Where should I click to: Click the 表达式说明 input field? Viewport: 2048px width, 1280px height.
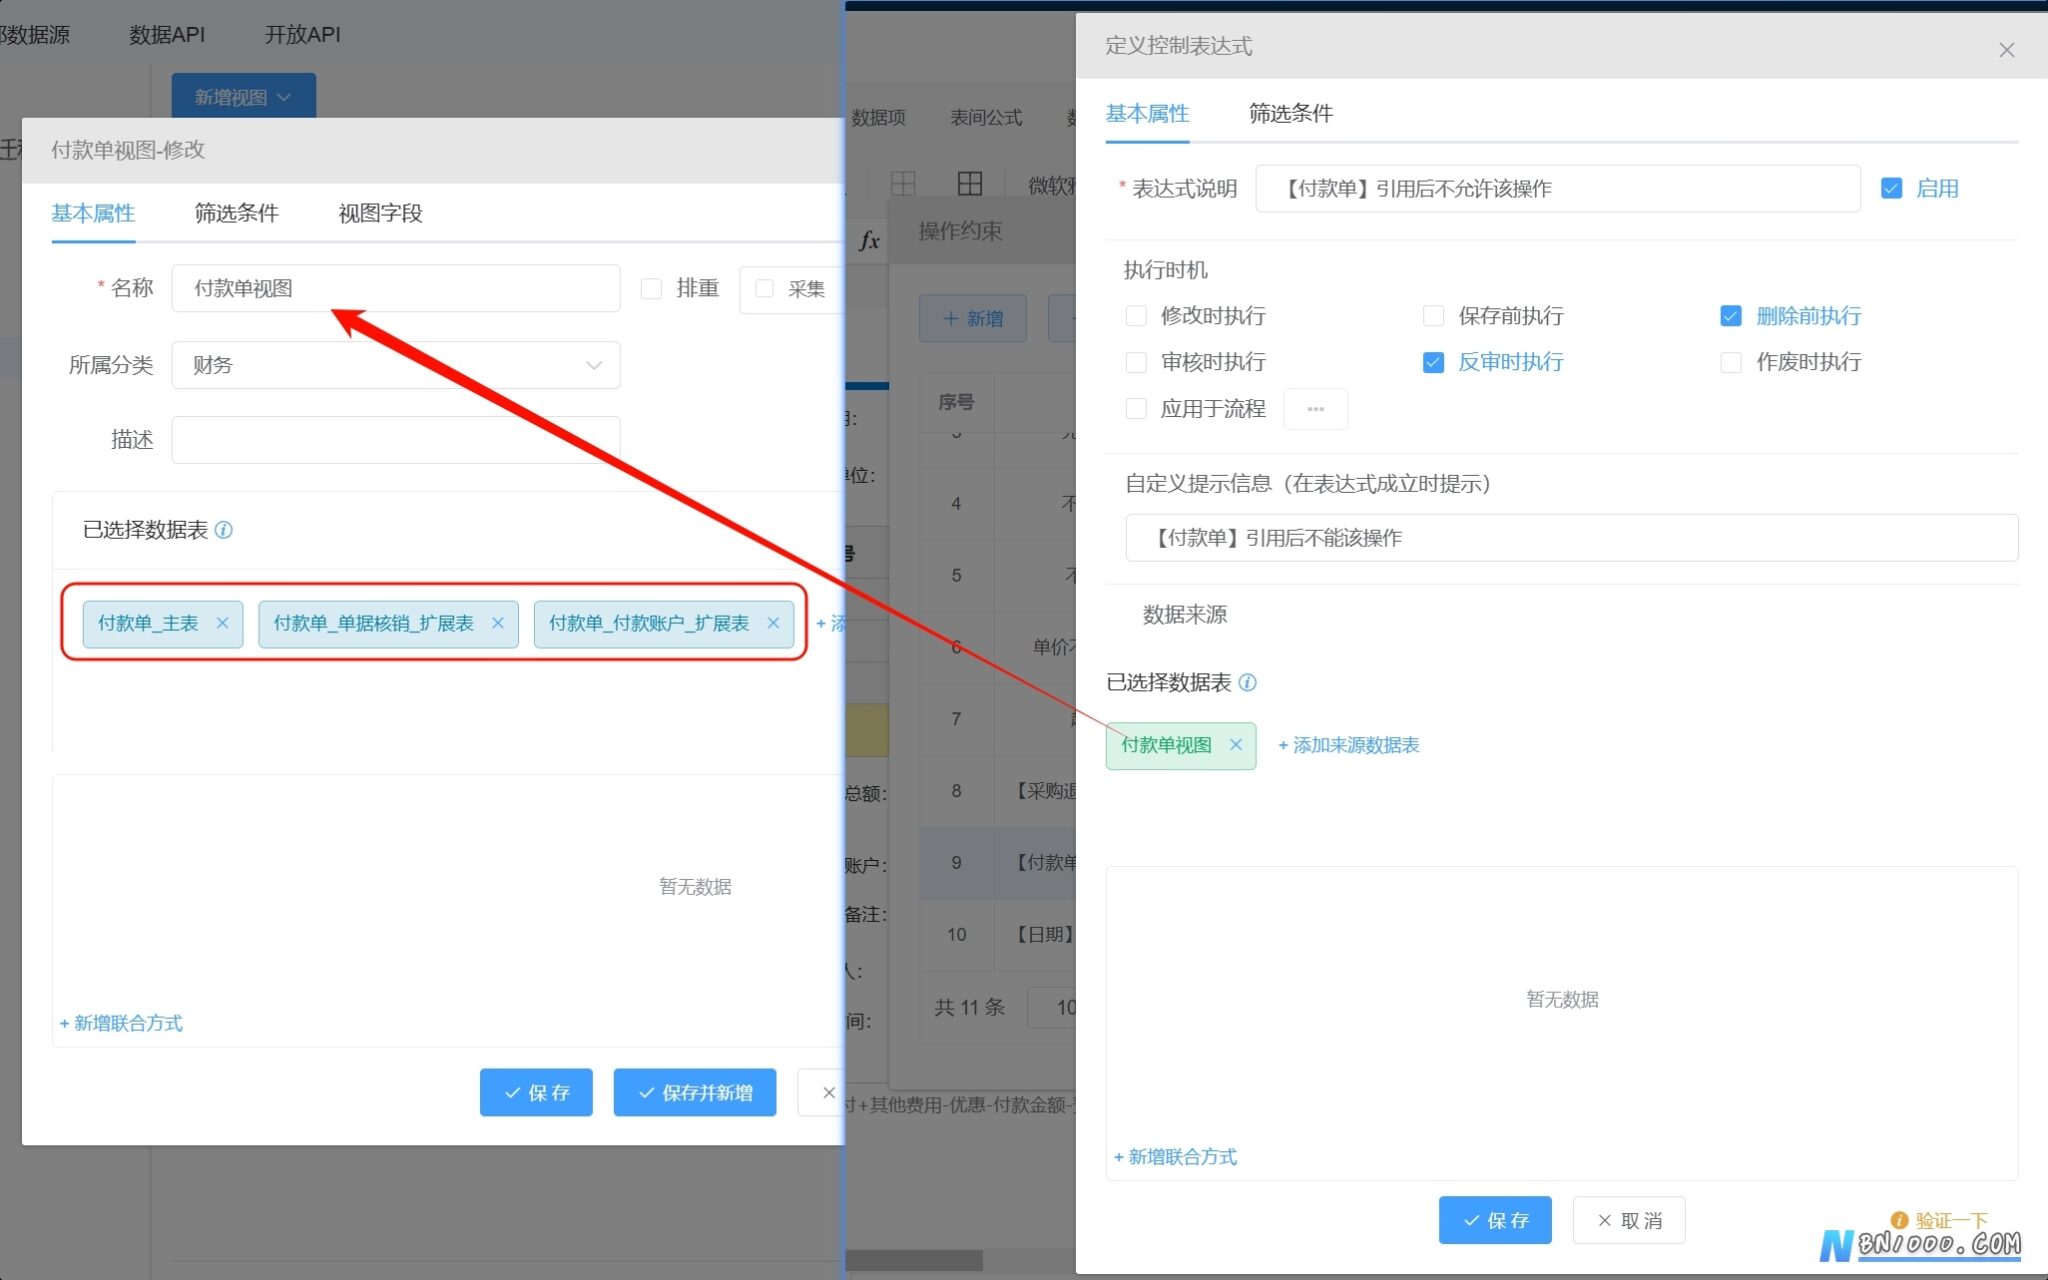pyautogui.click(x=1558, y=189)
